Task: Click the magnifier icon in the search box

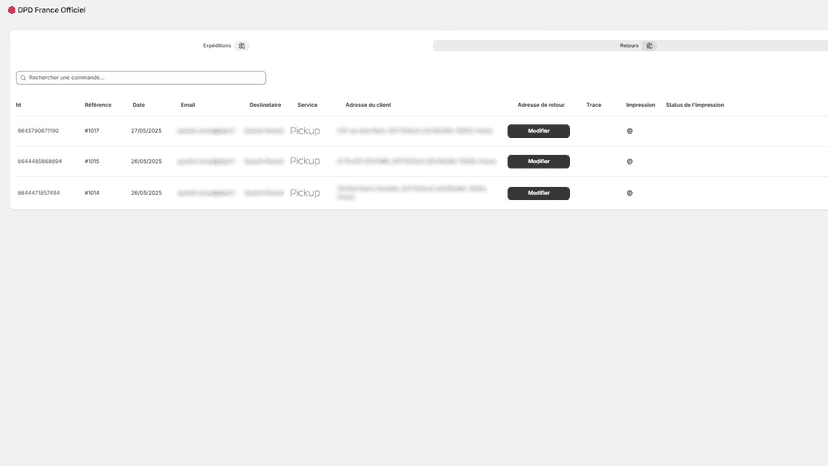Action: tap(23, 78)
